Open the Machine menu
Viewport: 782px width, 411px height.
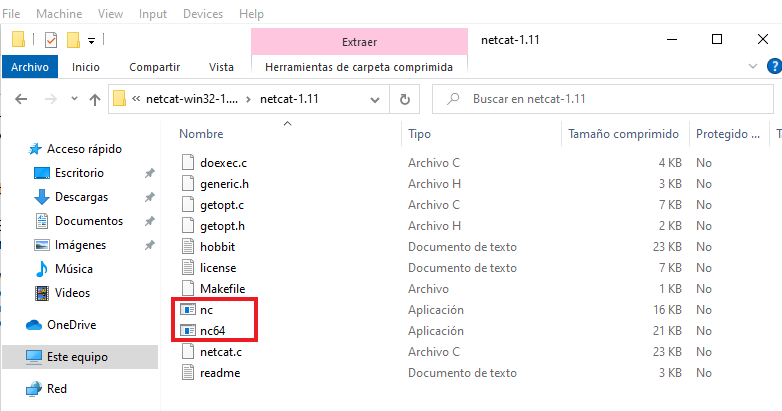pyautogui.click(x=59, y=13)
